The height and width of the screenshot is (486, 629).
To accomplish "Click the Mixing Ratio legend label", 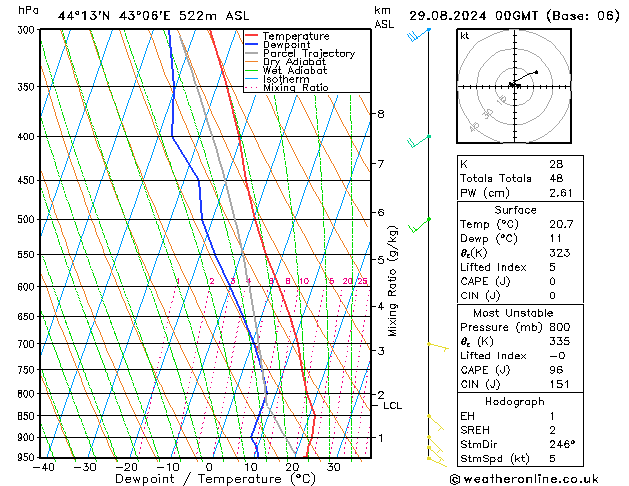I will click(x=296, y=87).
